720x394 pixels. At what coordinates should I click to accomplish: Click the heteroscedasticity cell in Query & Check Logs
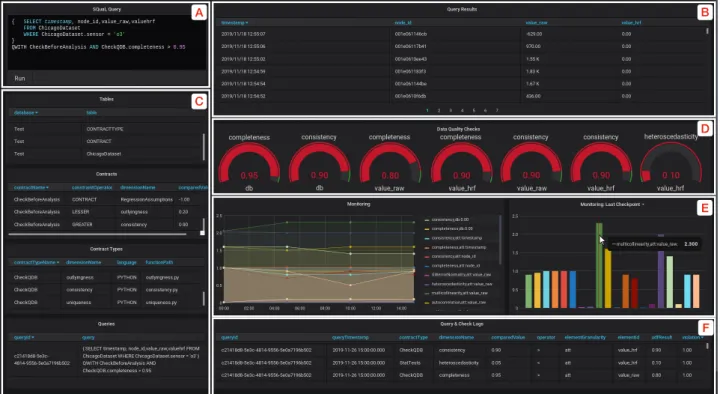pyautogui.click(x=458, y=363)
